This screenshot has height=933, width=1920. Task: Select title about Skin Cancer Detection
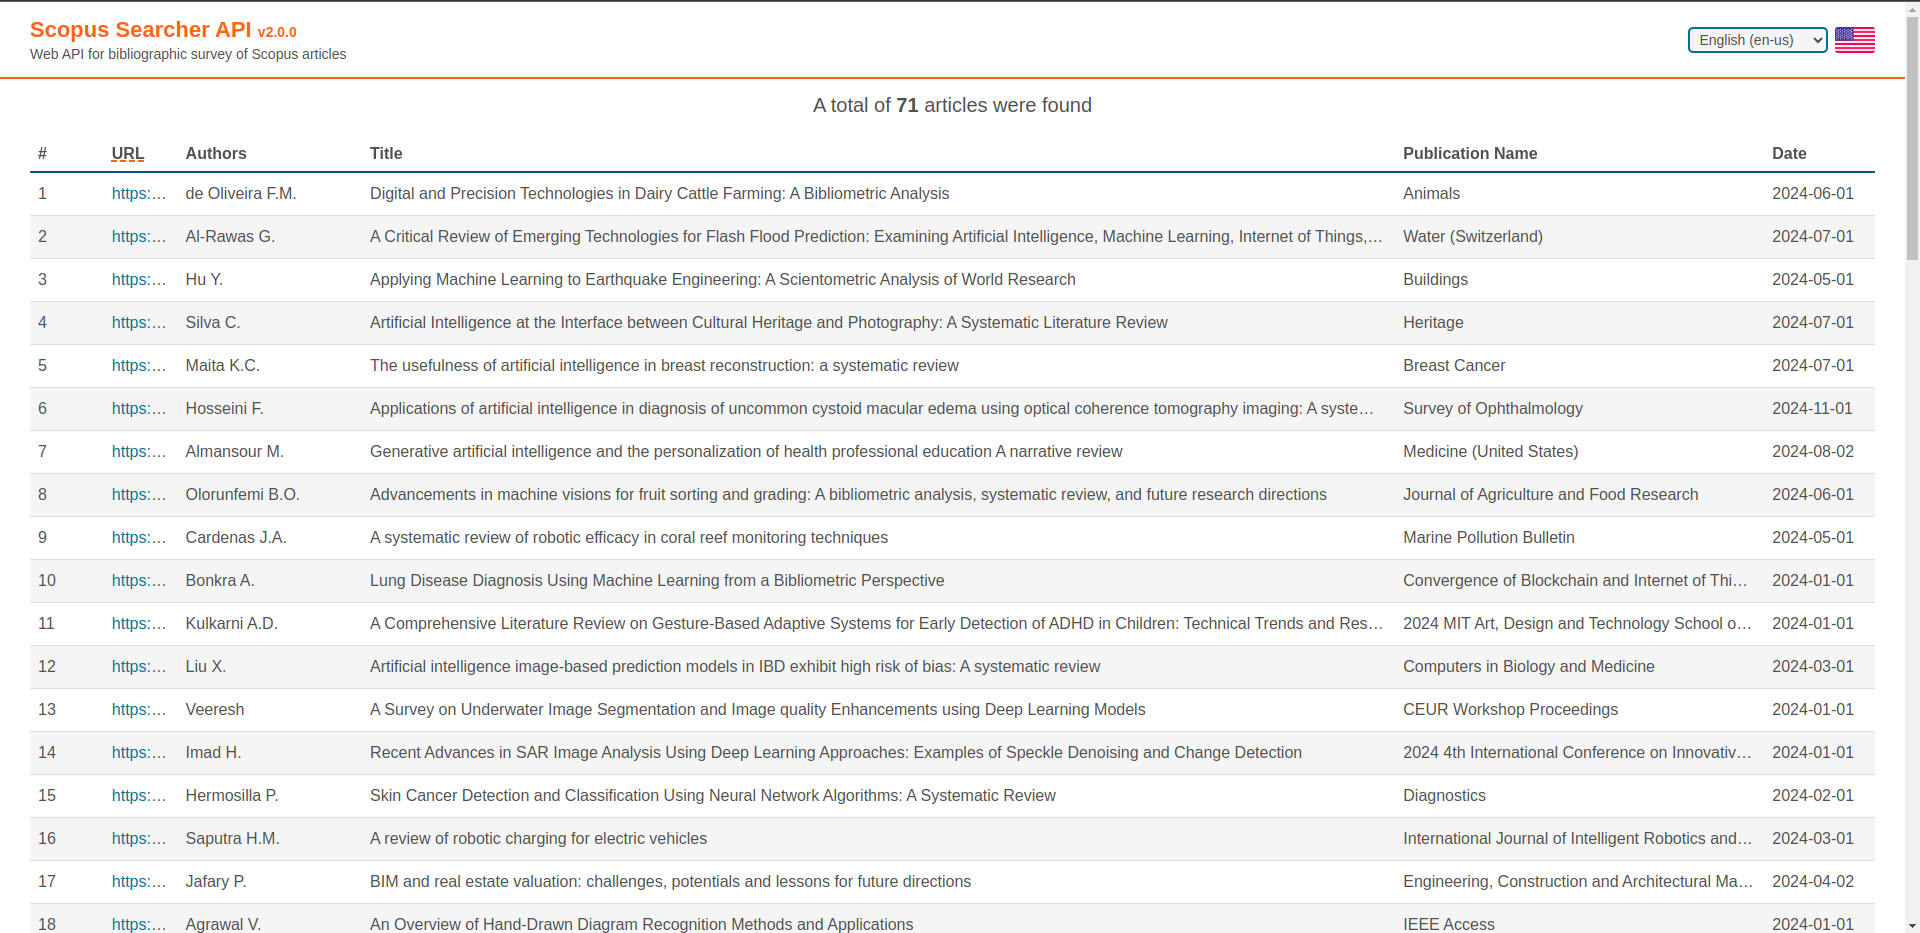713,795
